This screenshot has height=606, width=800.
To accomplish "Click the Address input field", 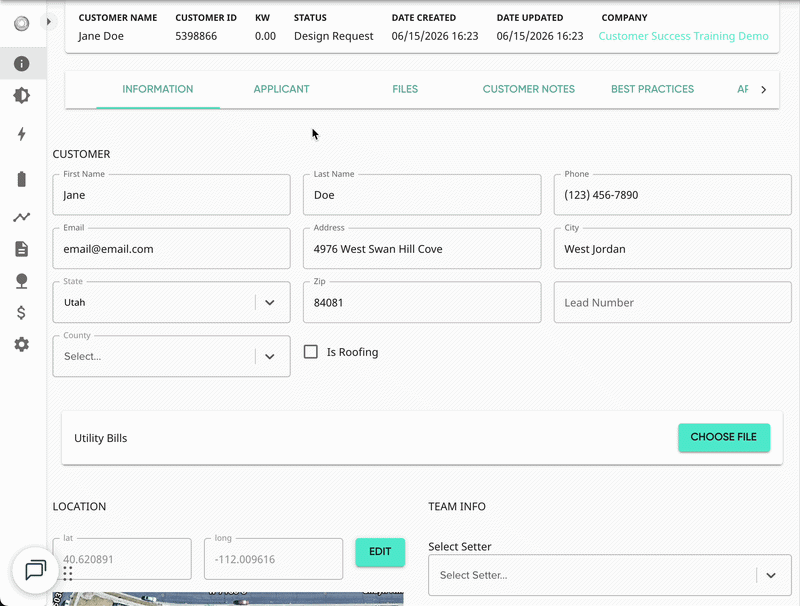I will (x=422, y=248).
